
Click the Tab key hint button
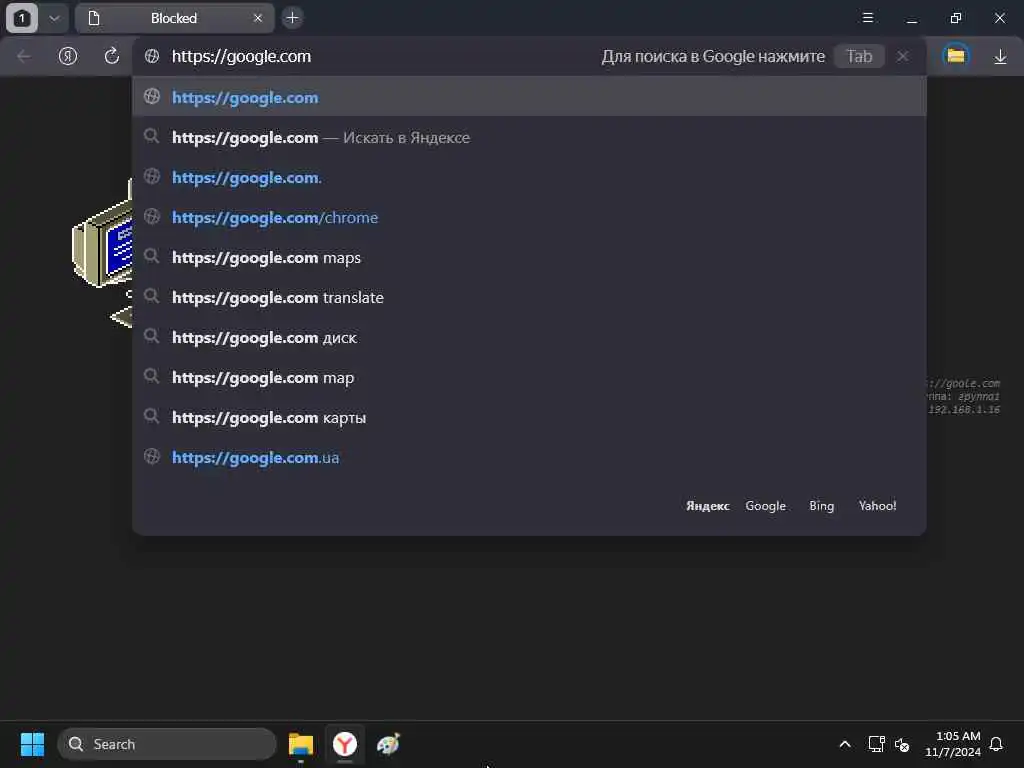pyautogui.click(x=859, y=56)
